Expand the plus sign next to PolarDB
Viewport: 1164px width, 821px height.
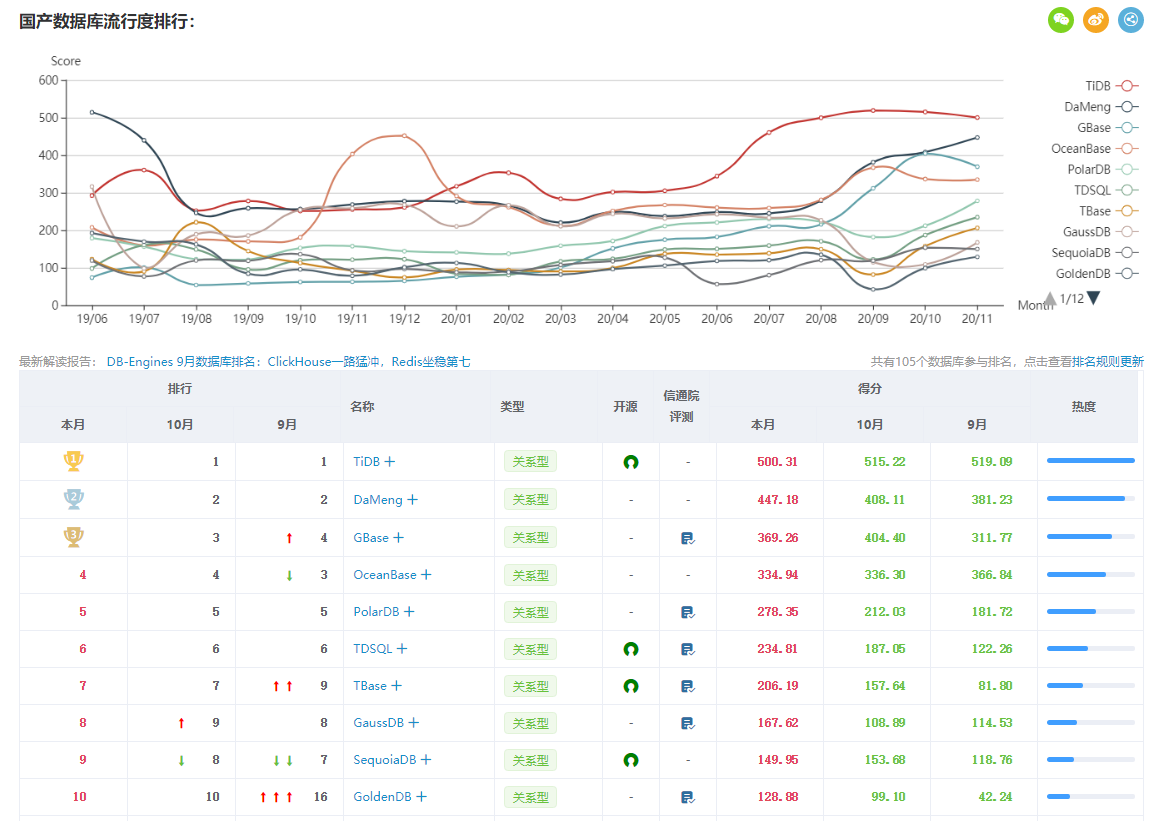409,612
